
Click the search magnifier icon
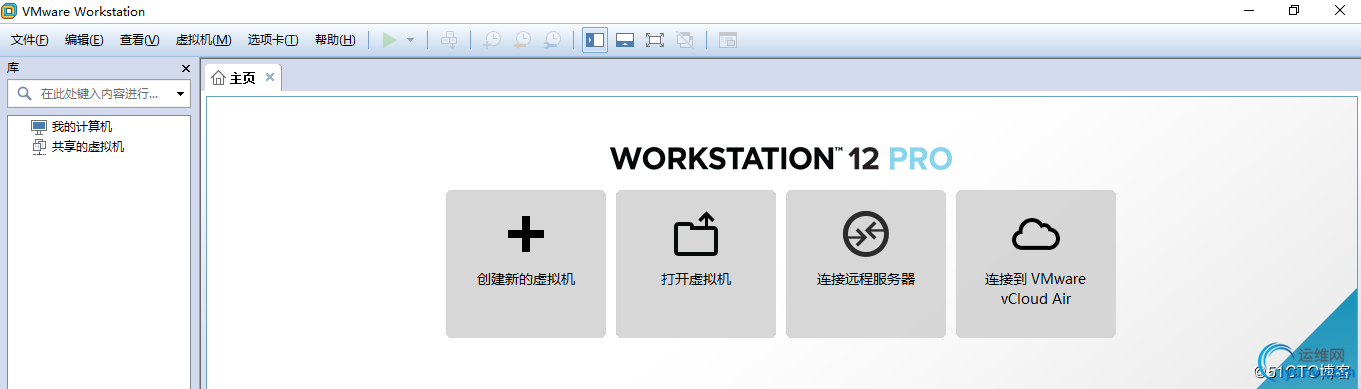pos(24,94)
